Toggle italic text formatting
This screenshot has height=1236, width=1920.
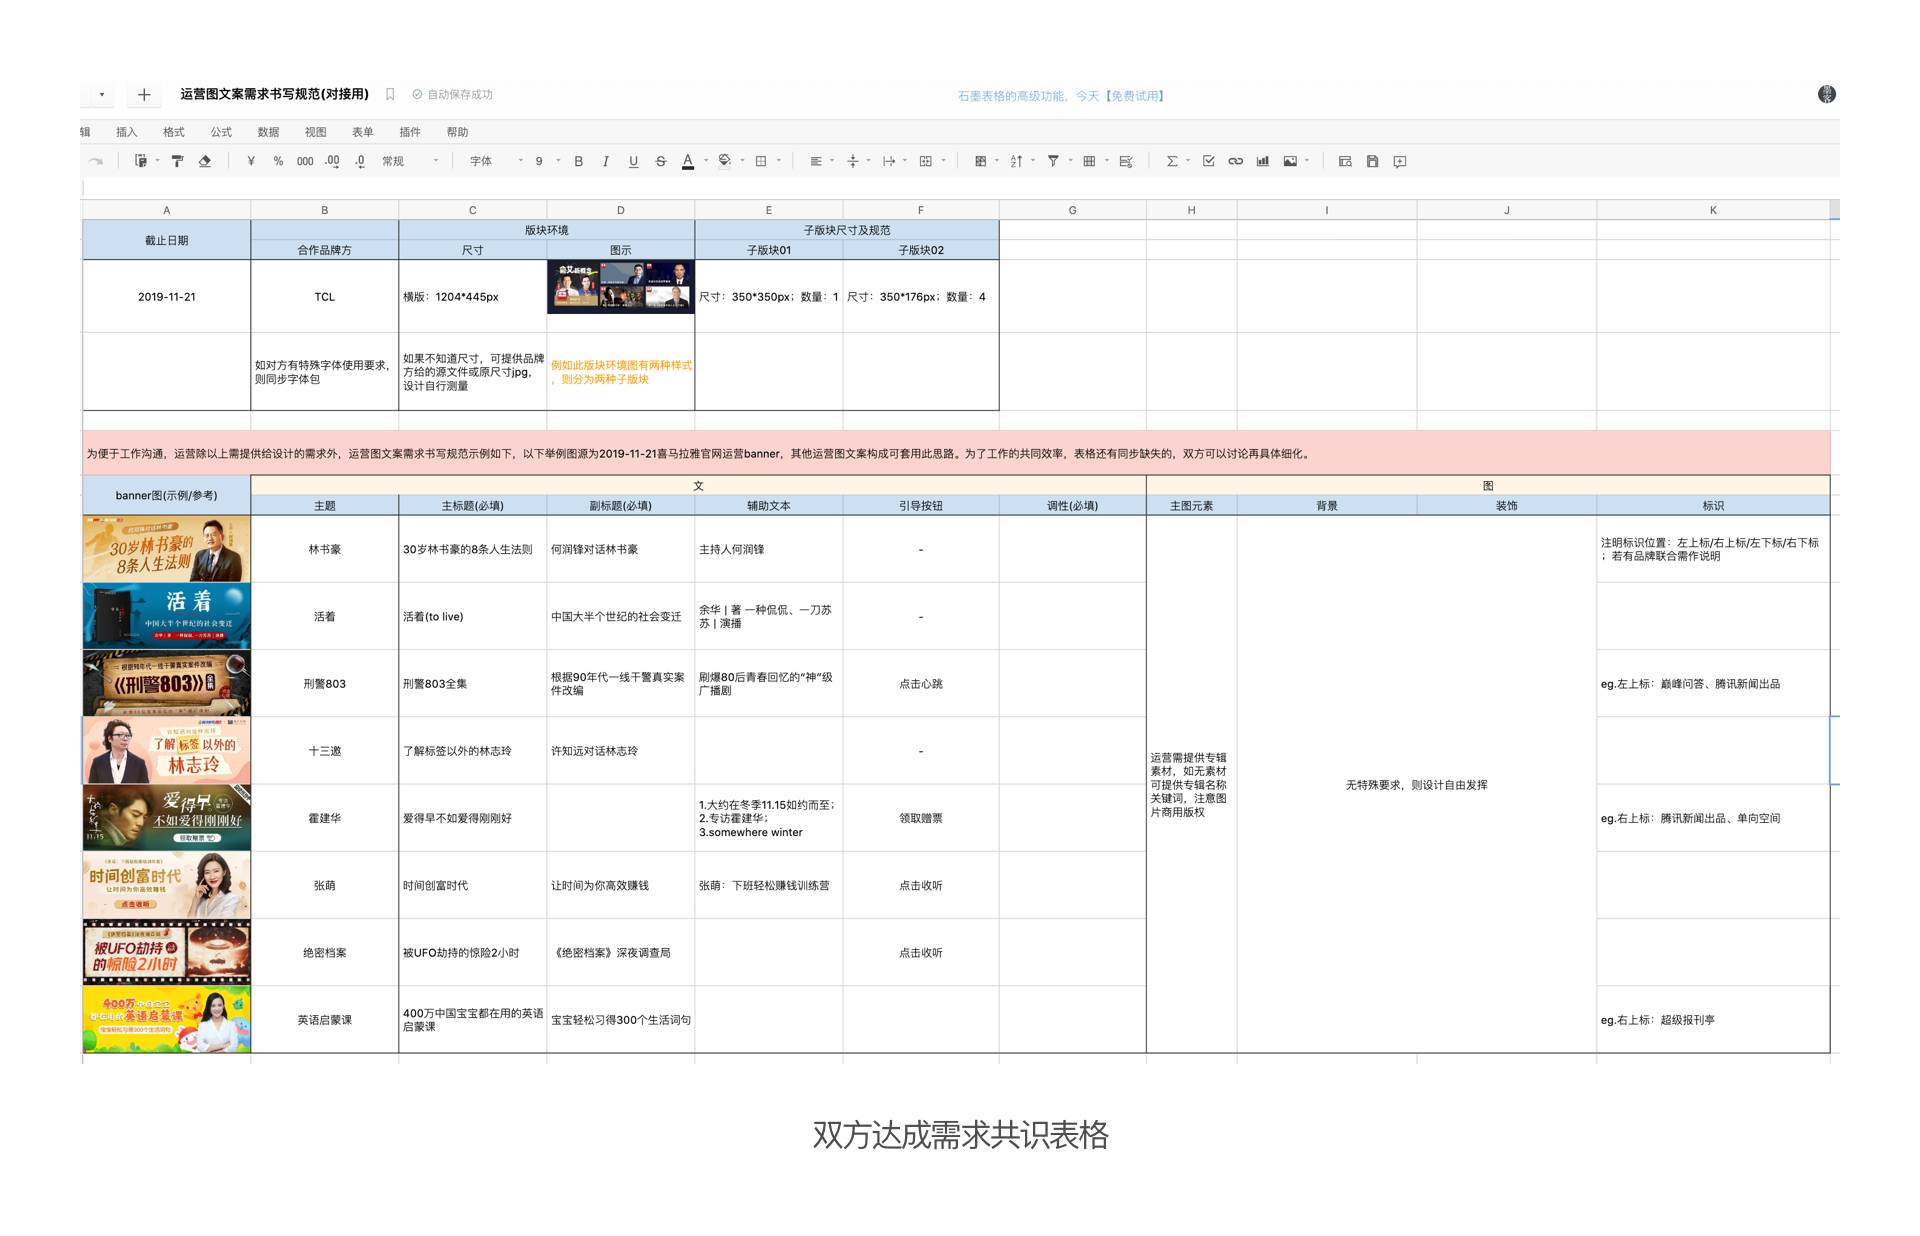[606, 161]
